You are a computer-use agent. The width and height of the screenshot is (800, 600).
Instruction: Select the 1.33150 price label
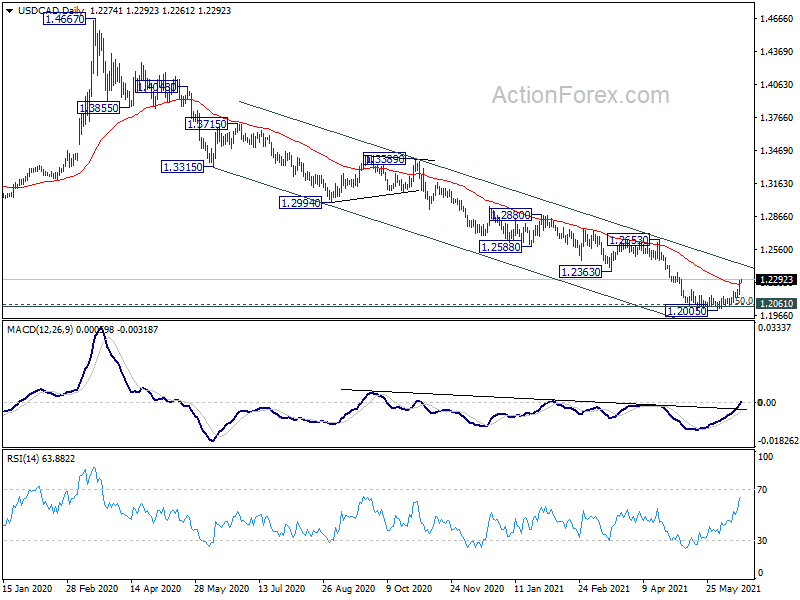click(x=183, y=167)
